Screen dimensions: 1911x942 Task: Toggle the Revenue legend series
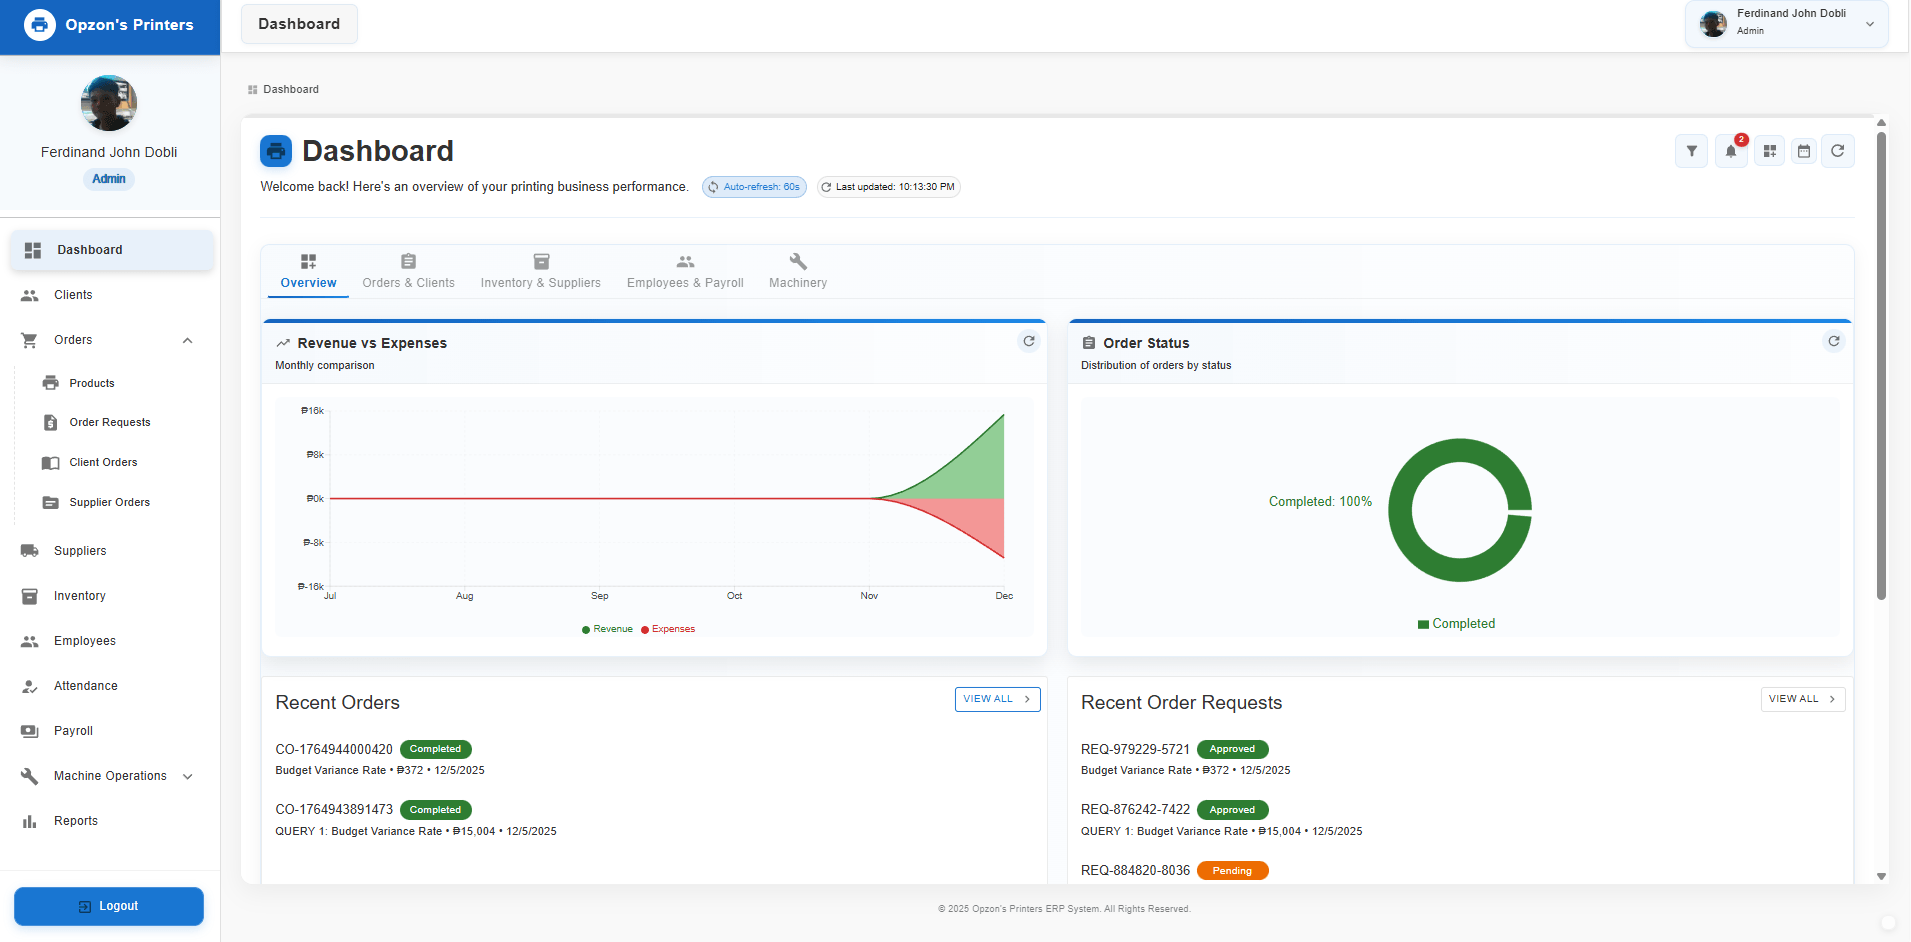tap(607, 629)
